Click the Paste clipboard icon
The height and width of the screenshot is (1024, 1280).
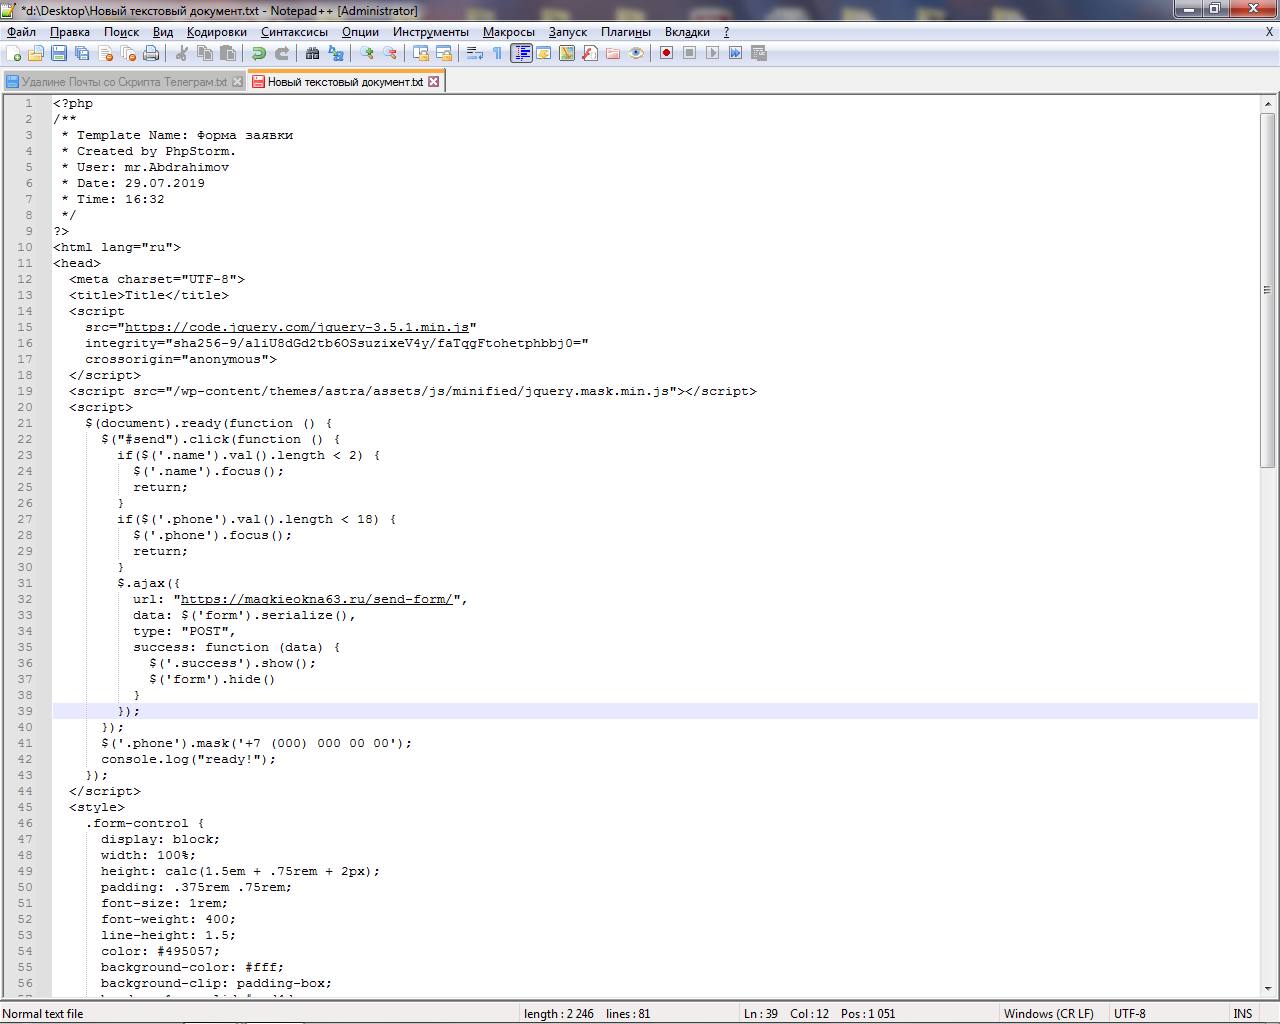click(x=228, y=53)
